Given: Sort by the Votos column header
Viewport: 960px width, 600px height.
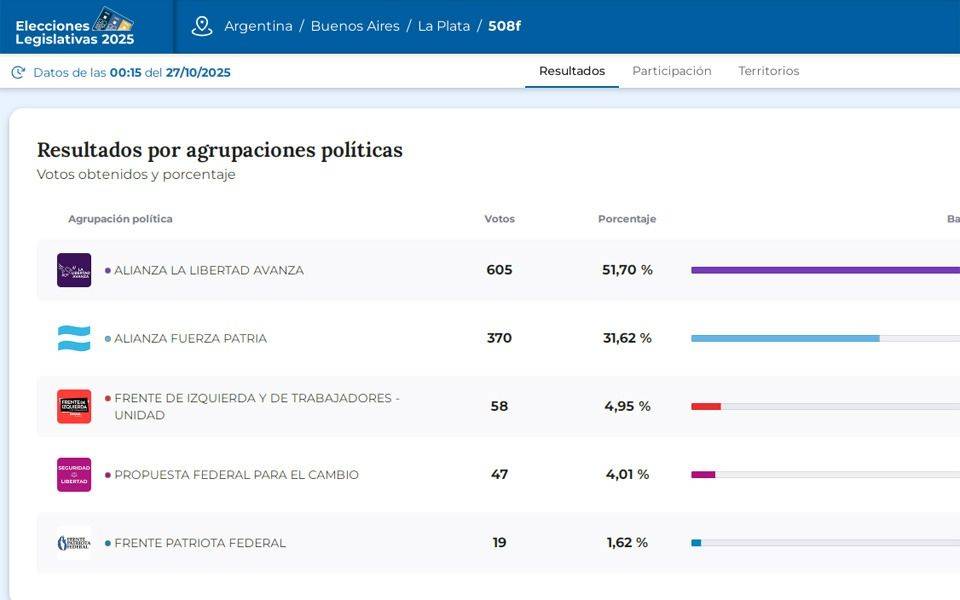Looking at the screenshot, I should [x=499, y=219].
